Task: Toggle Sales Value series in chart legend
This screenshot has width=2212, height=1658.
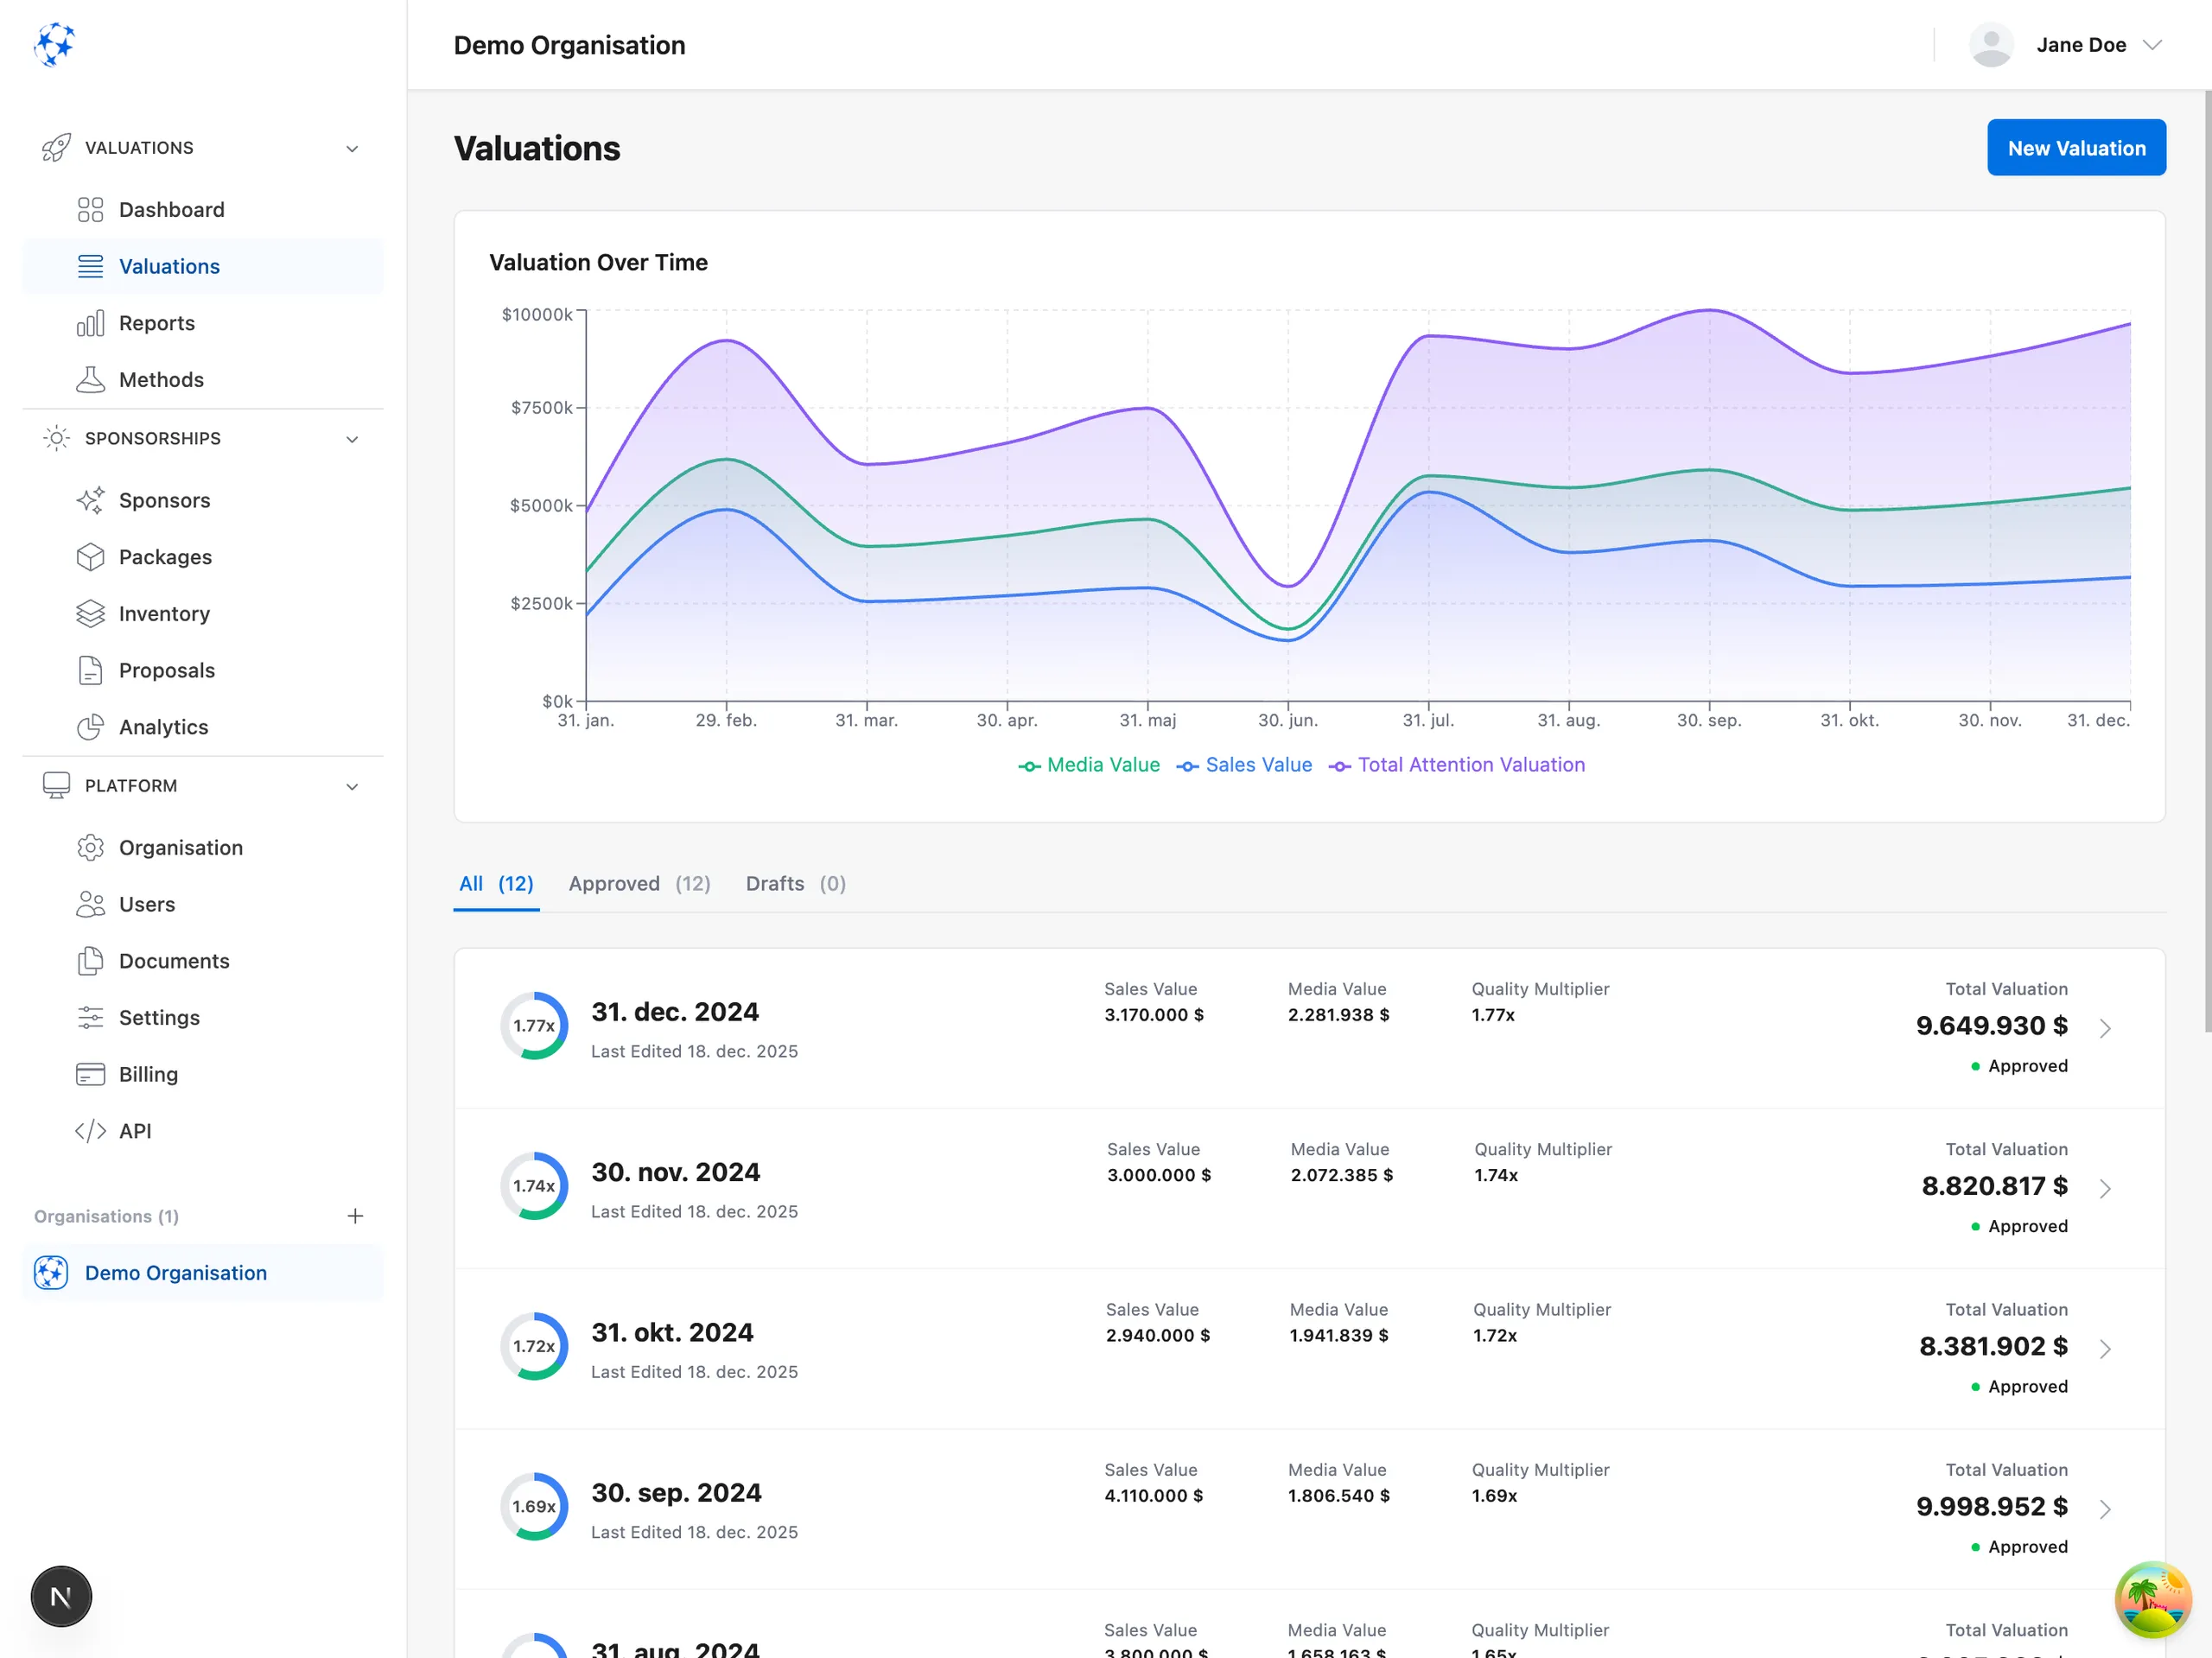Action: pos(1243,765)
